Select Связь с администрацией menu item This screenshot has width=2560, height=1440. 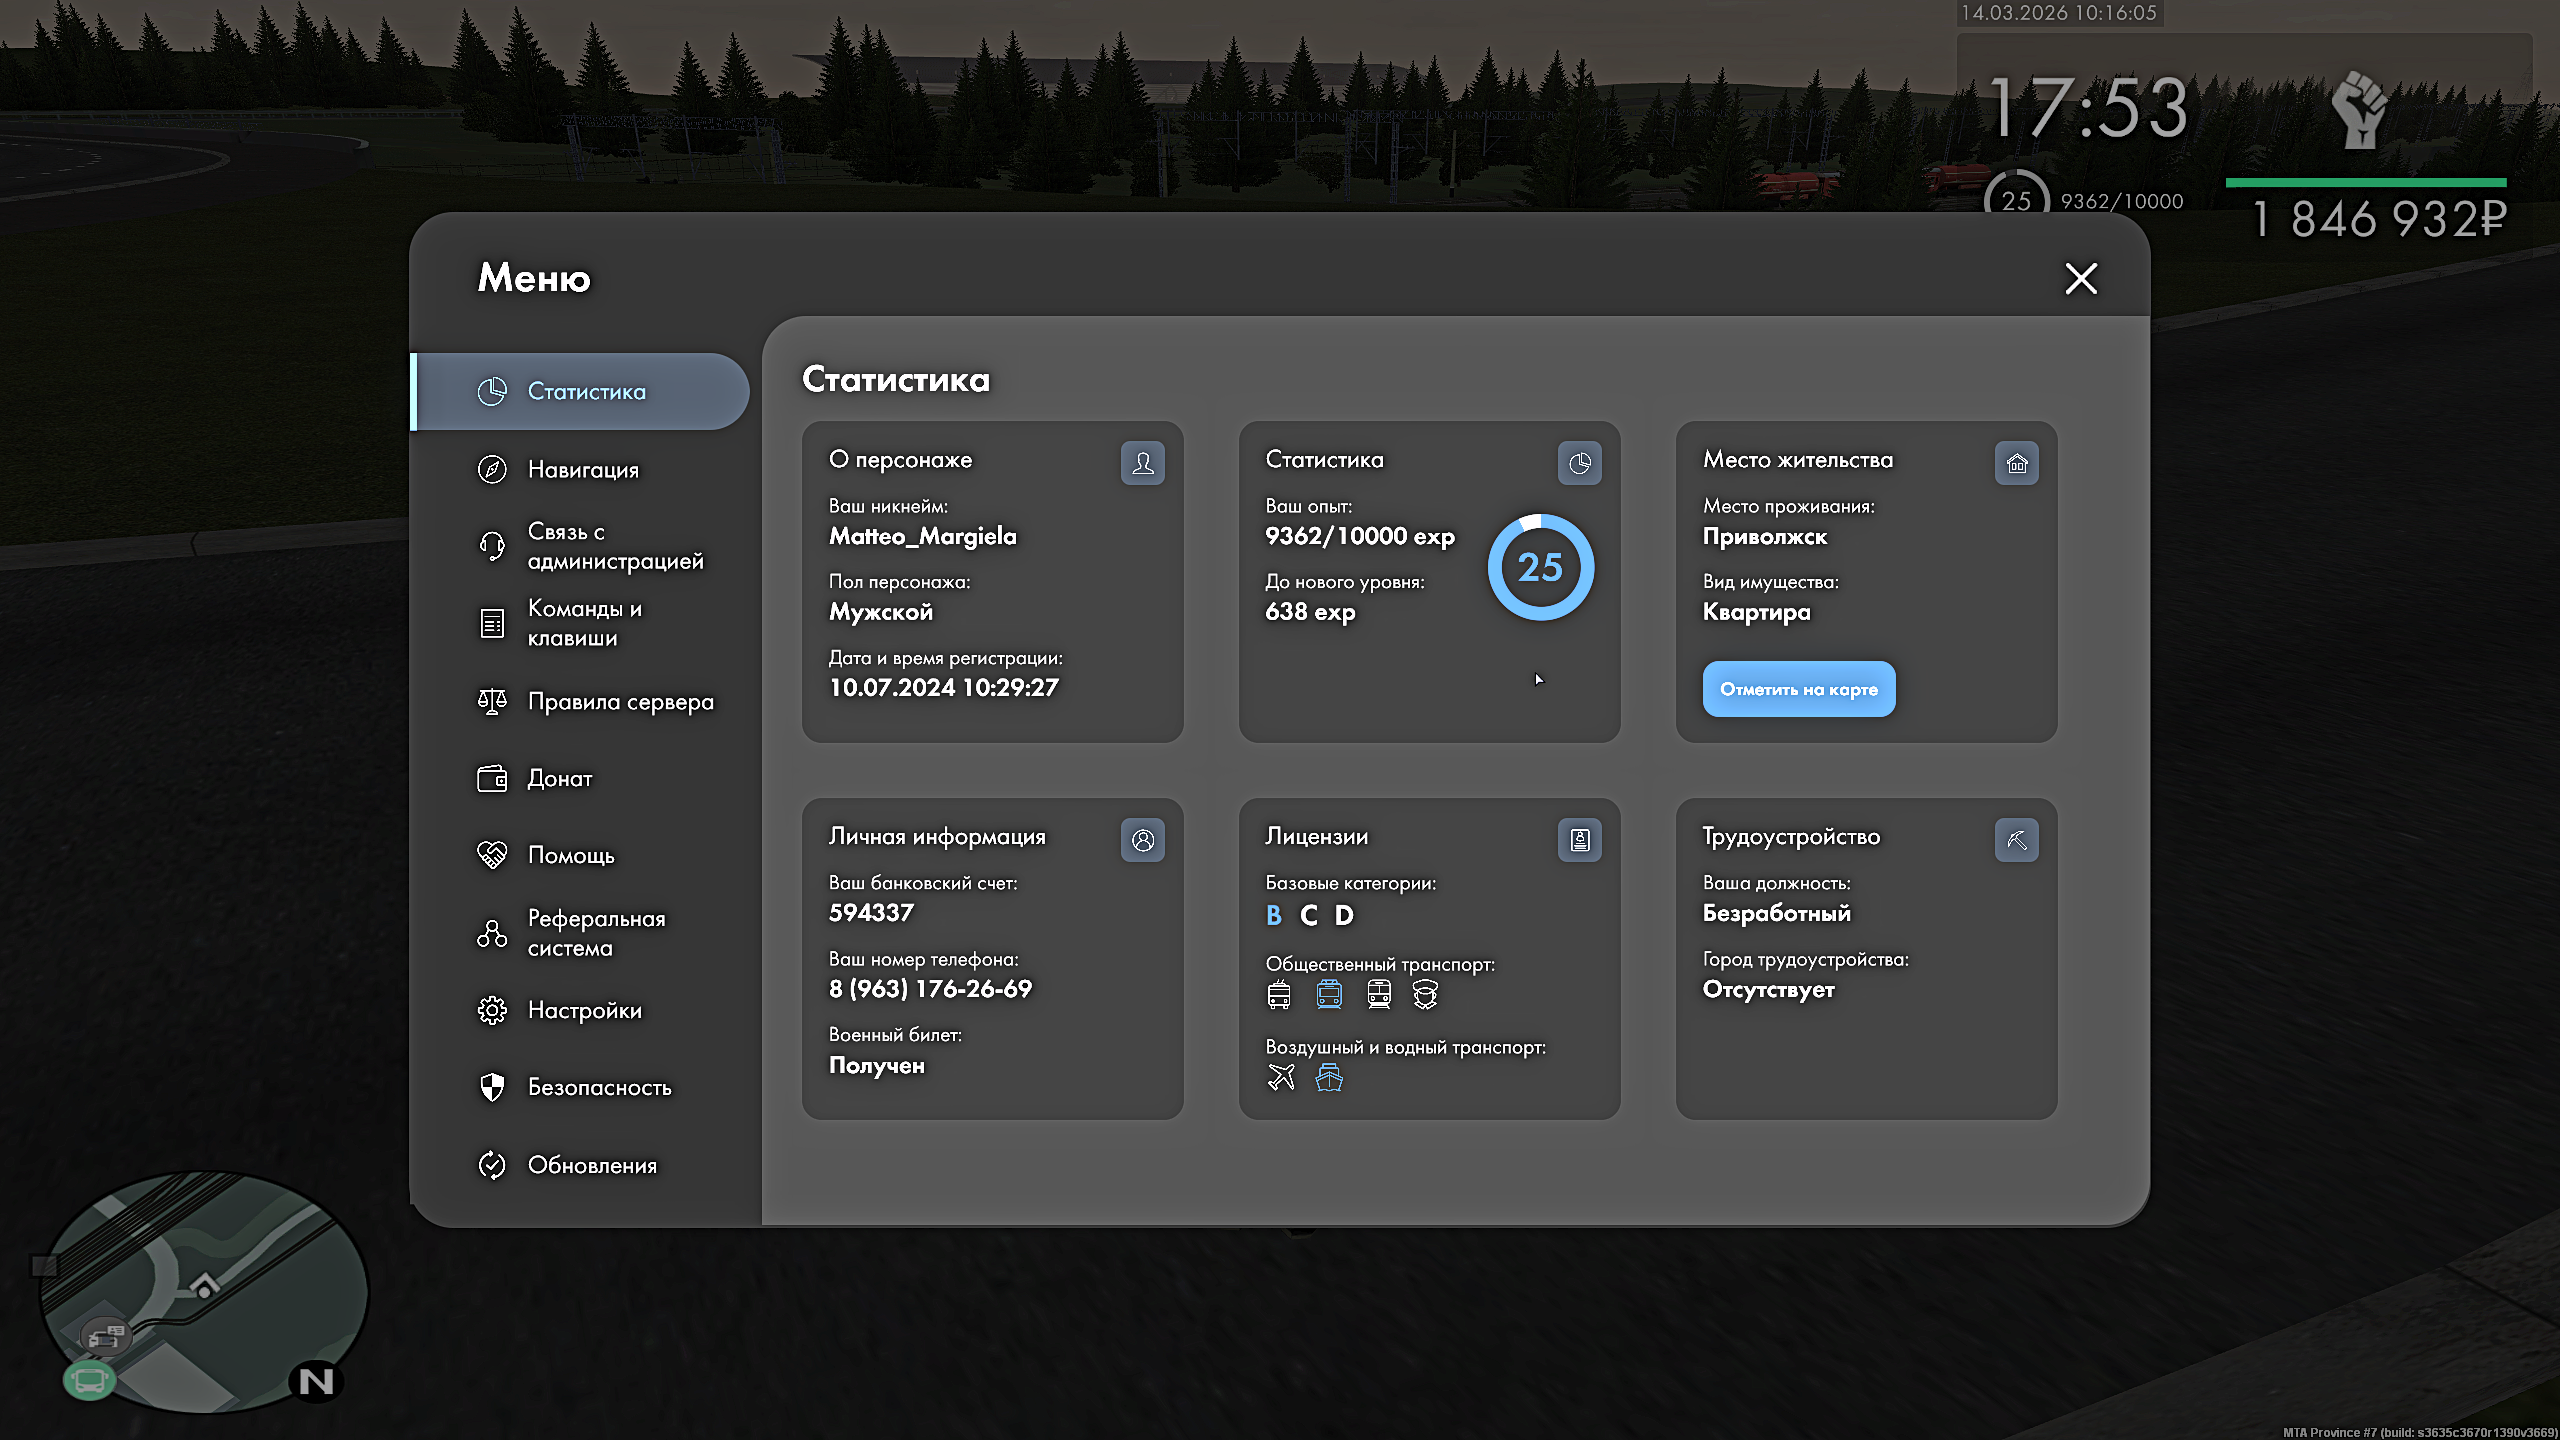click(614, 546)
